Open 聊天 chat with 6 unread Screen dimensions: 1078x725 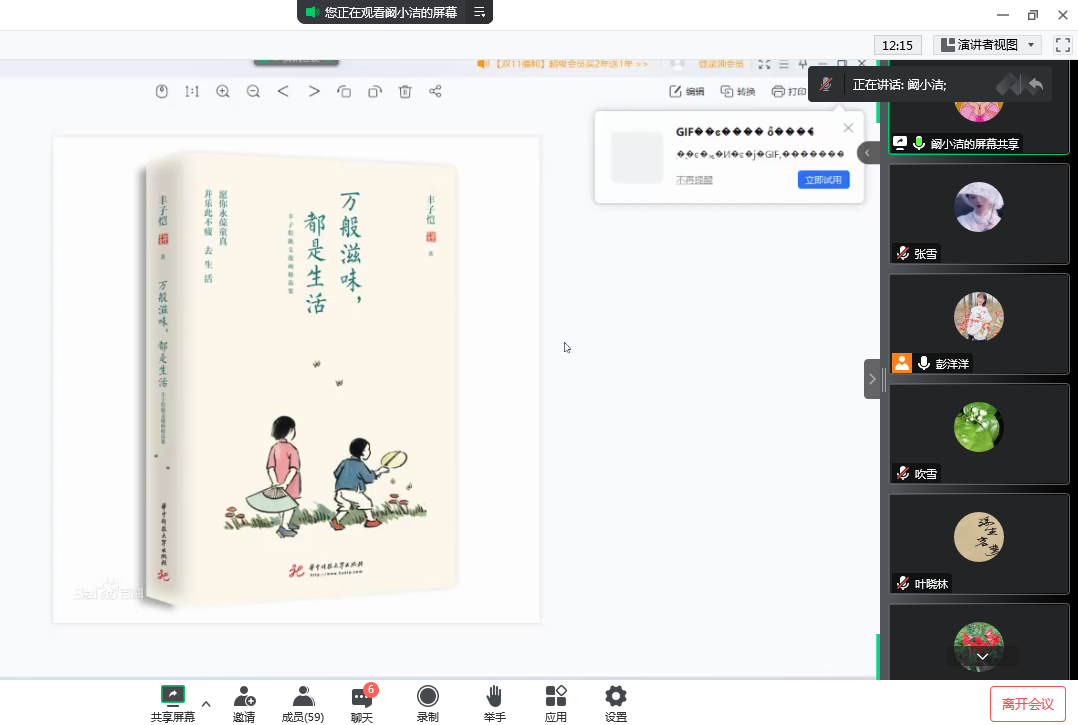click(x=362, y=704)
